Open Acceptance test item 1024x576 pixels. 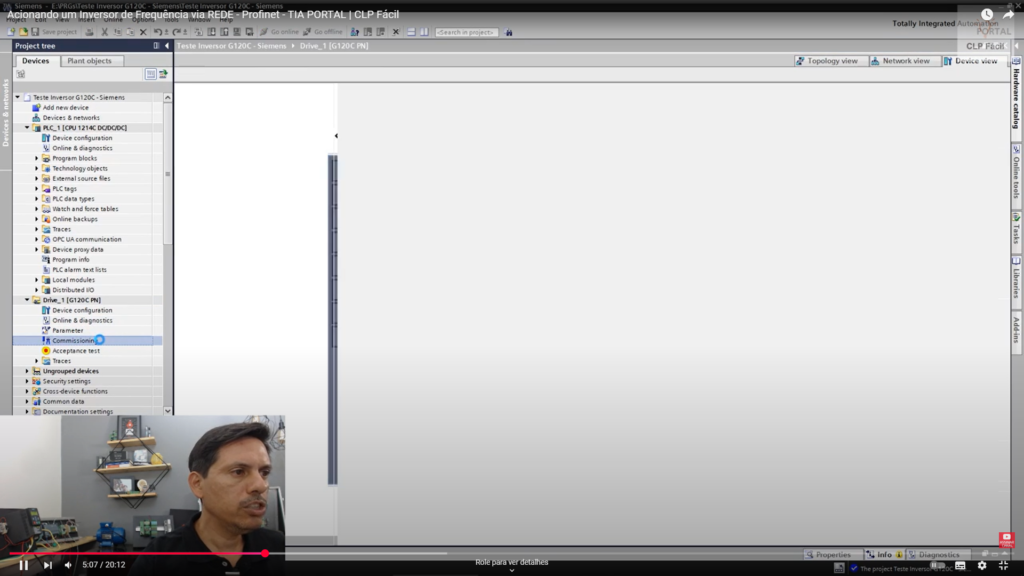[x=76, y=351]
